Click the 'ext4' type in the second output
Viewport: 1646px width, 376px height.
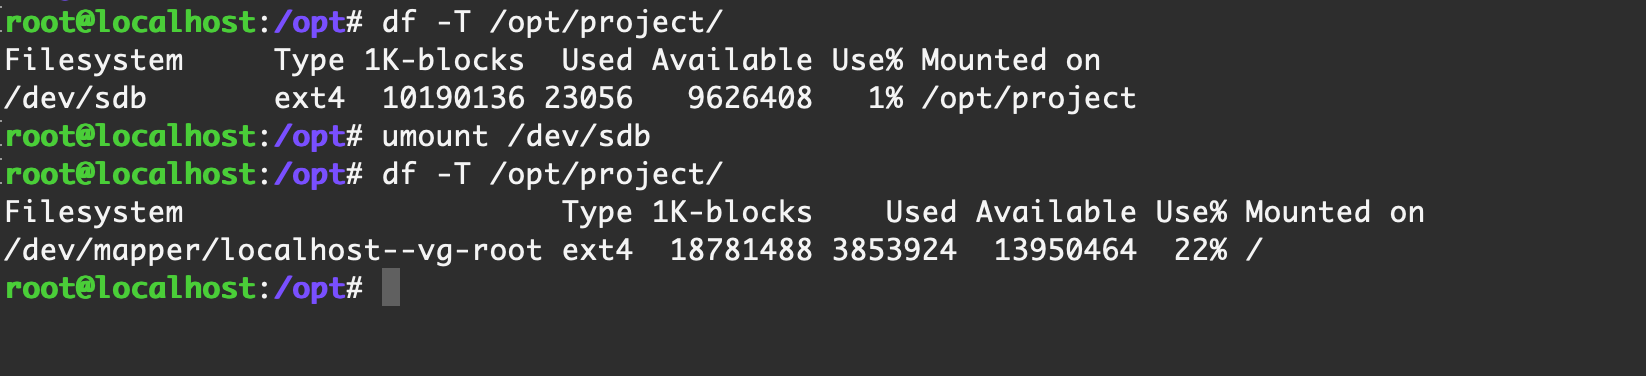coord(597,250)
